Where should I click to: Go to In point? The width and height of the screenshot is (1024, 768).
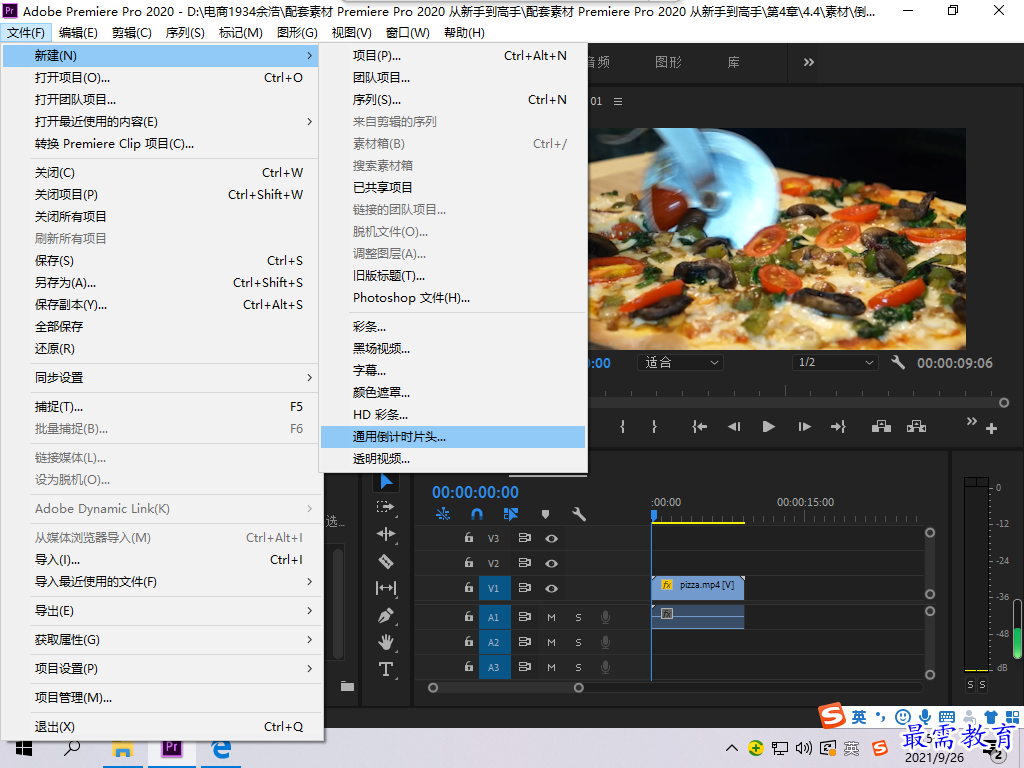(x=699, y=426)
